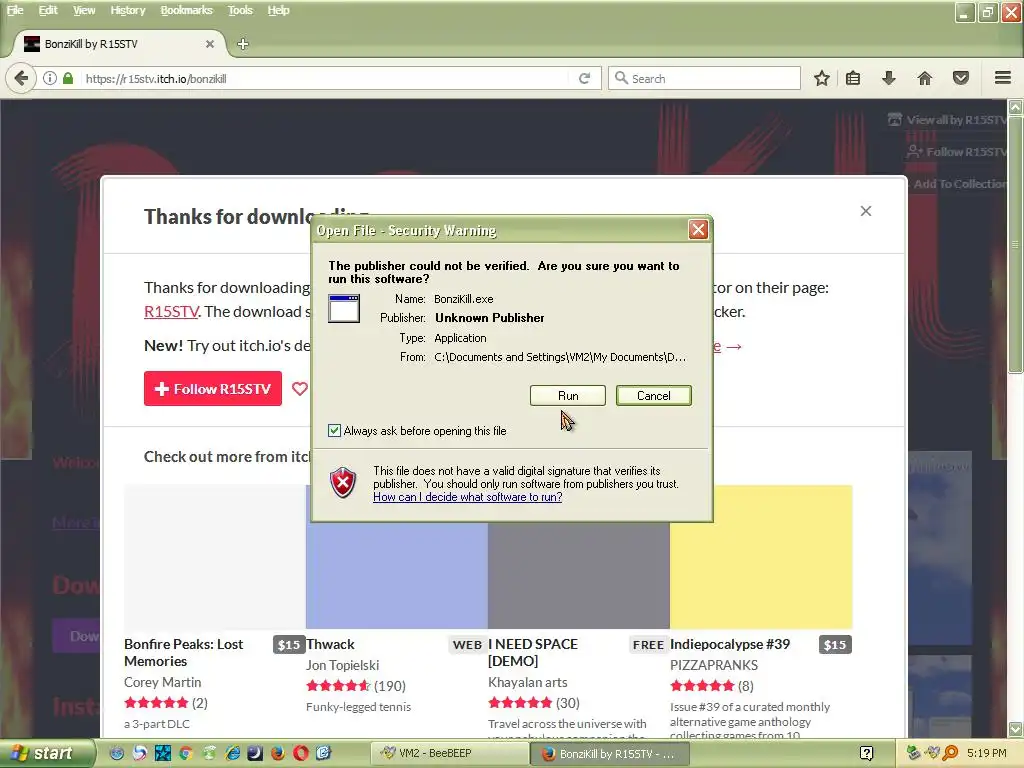1024x768 pixels.
Task: Click the page scrollbar down arrow
Action: (x=1016, y=729)
